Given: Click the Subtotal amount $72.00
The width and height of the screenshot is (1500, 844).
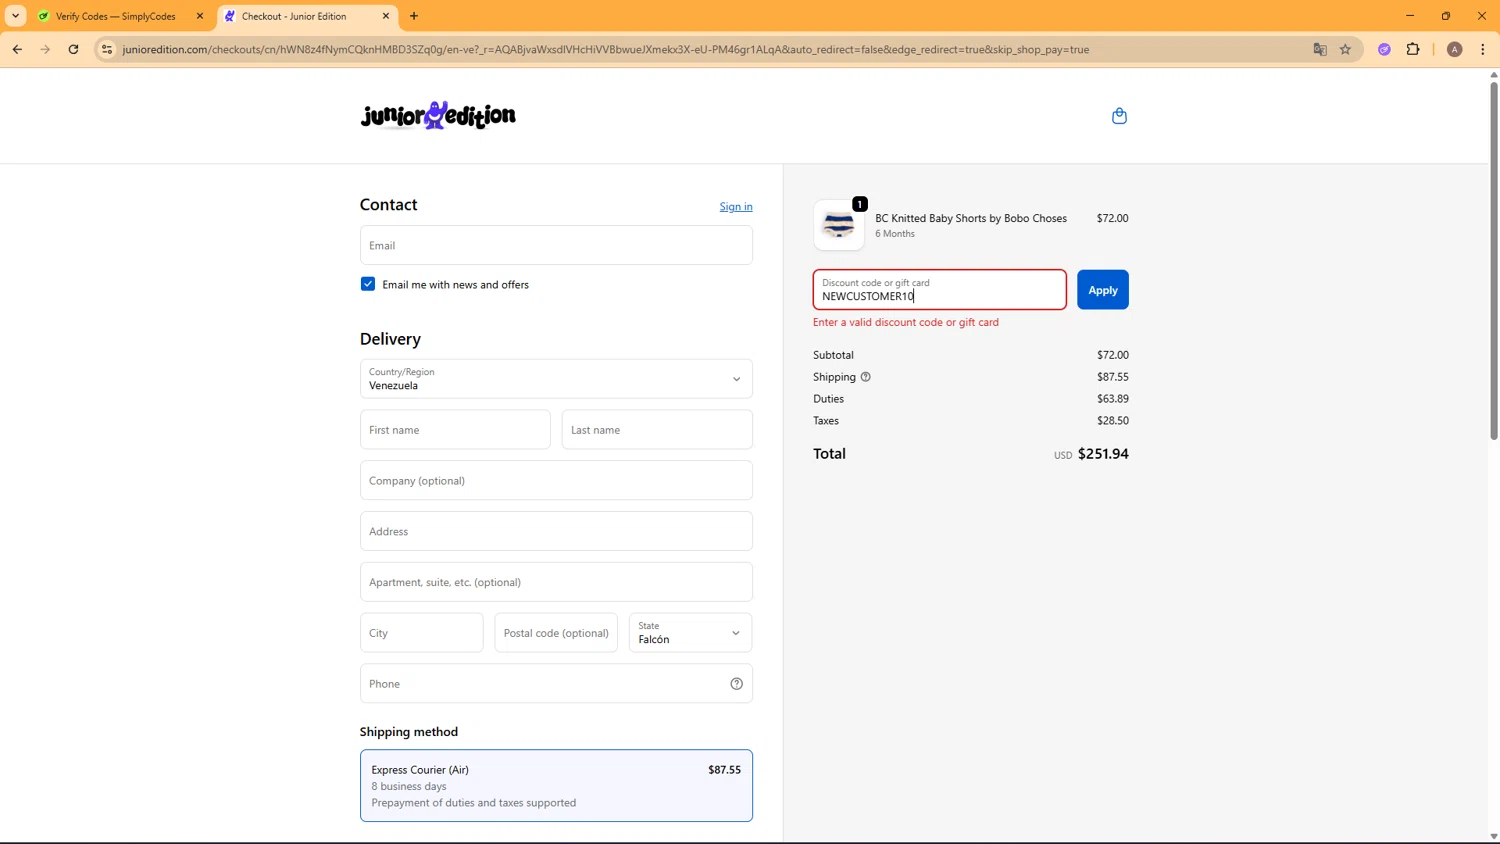Looking at the screenshot, I should pos(1113,355).
